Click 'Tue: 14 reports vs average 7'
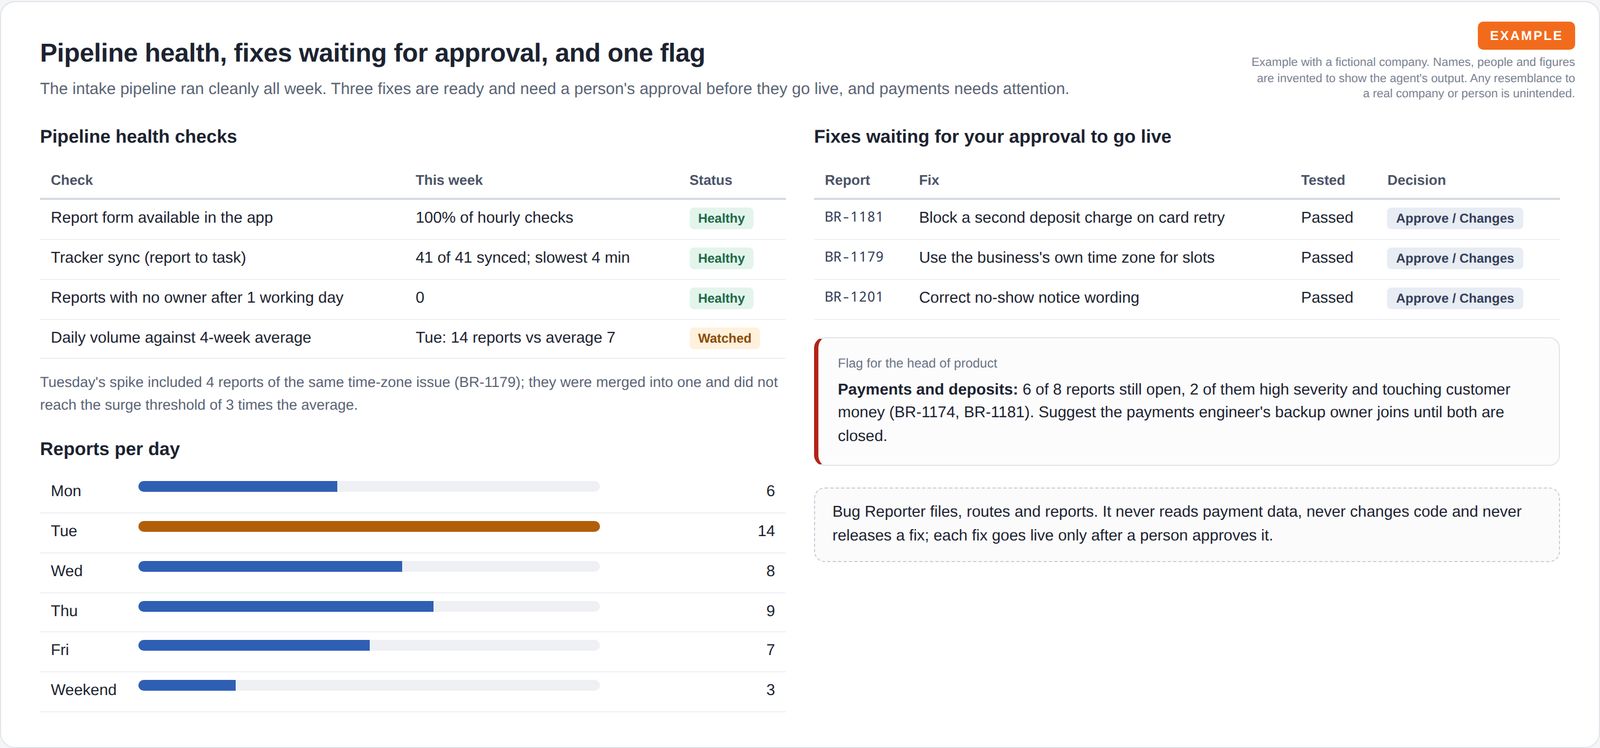The image size is (1600, 748). click(x=515, y=337)
